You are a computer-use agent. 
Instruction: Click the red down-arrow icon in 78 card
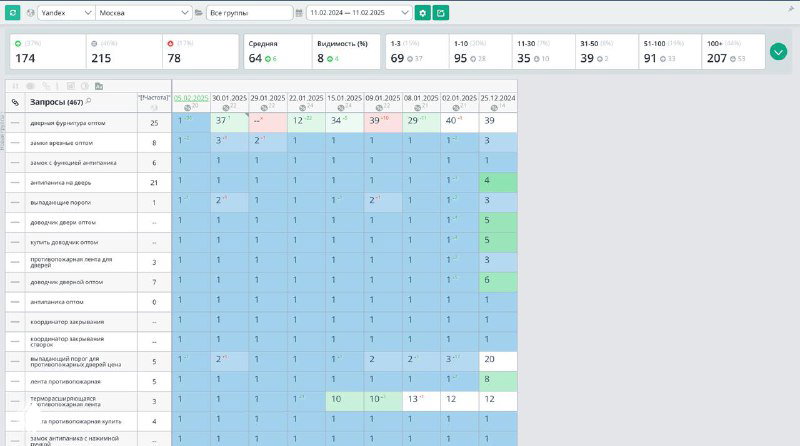coord(170,44)
